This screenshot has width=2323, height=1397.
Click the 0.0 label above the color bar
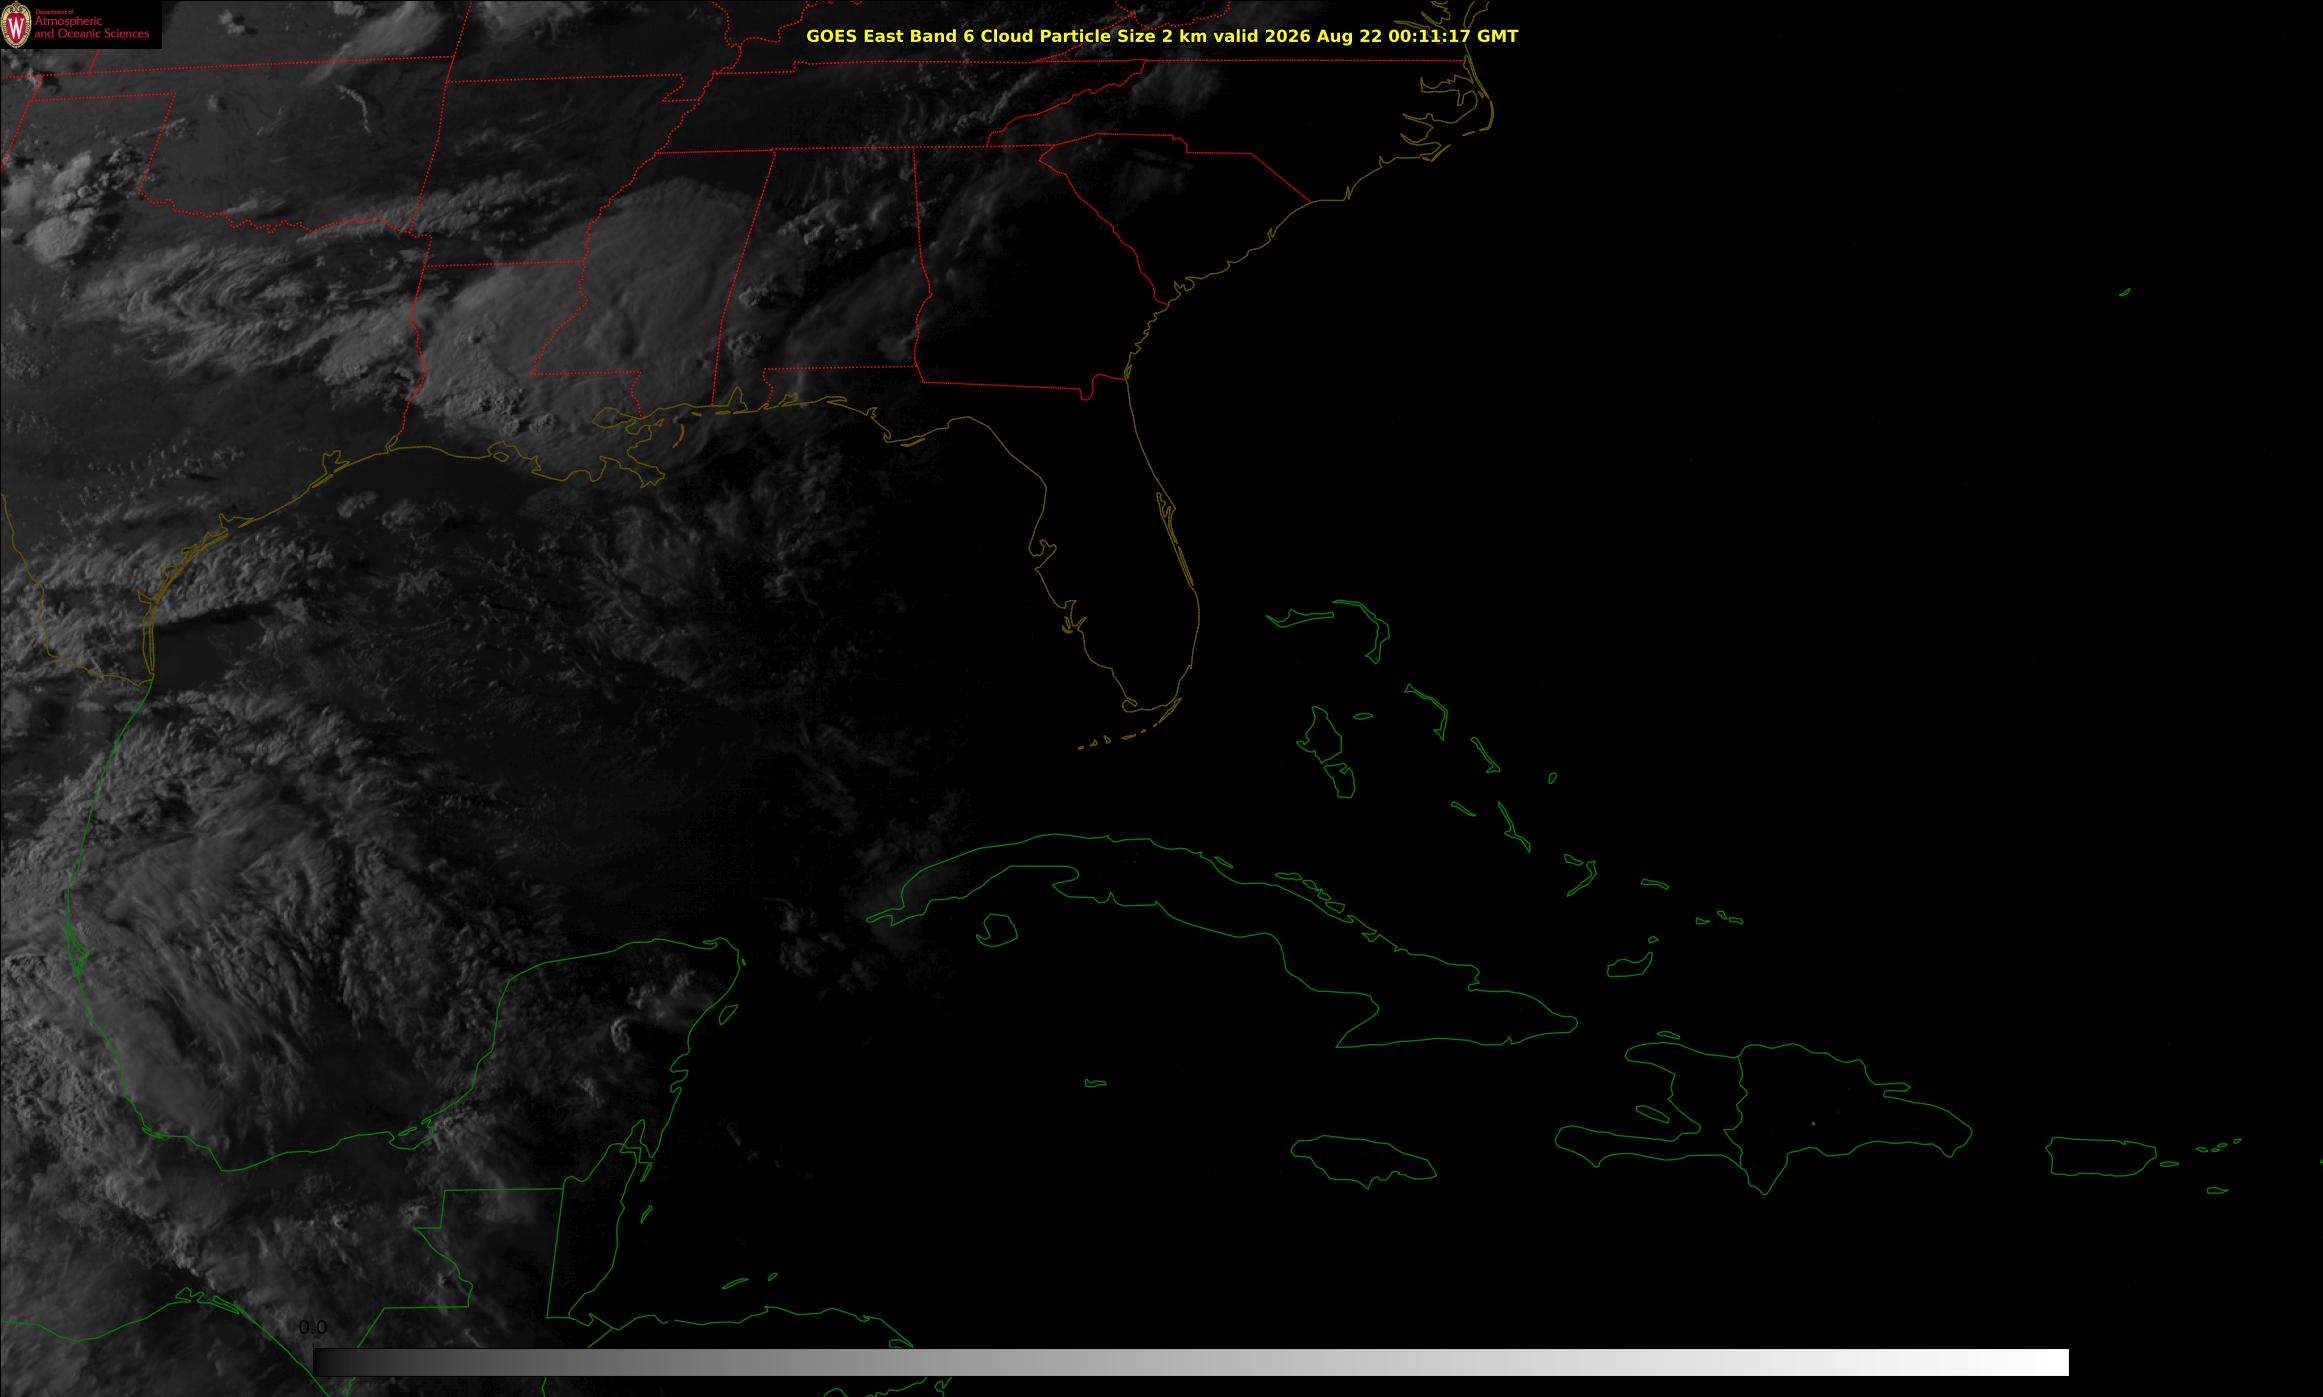tap(312, 1327)
